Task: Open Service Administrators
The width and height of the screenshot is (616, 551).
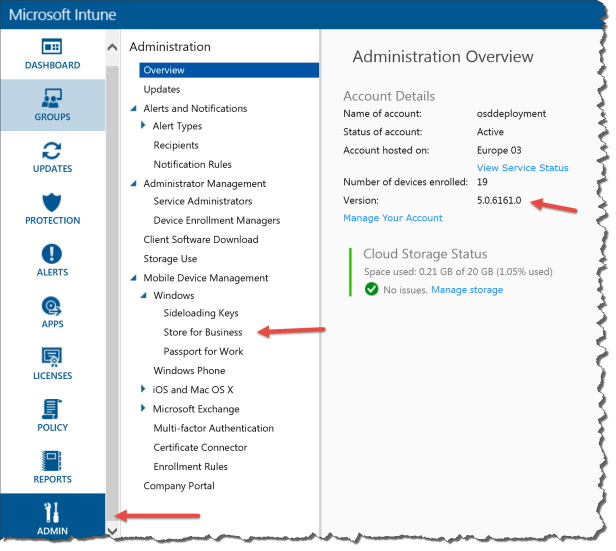Action: (203, 201)
